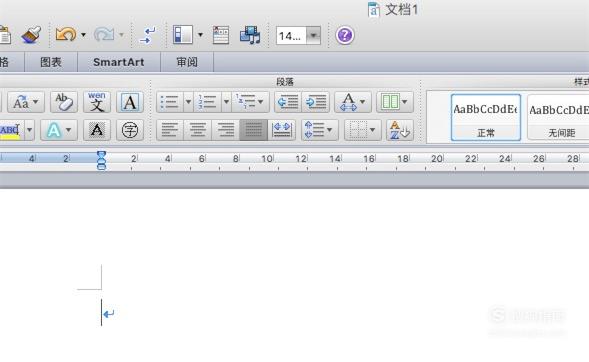The width and height of the screenshot is (589, 362).
Task: Toggle show paragraph marks icon
Action: (x=148, y=35)
